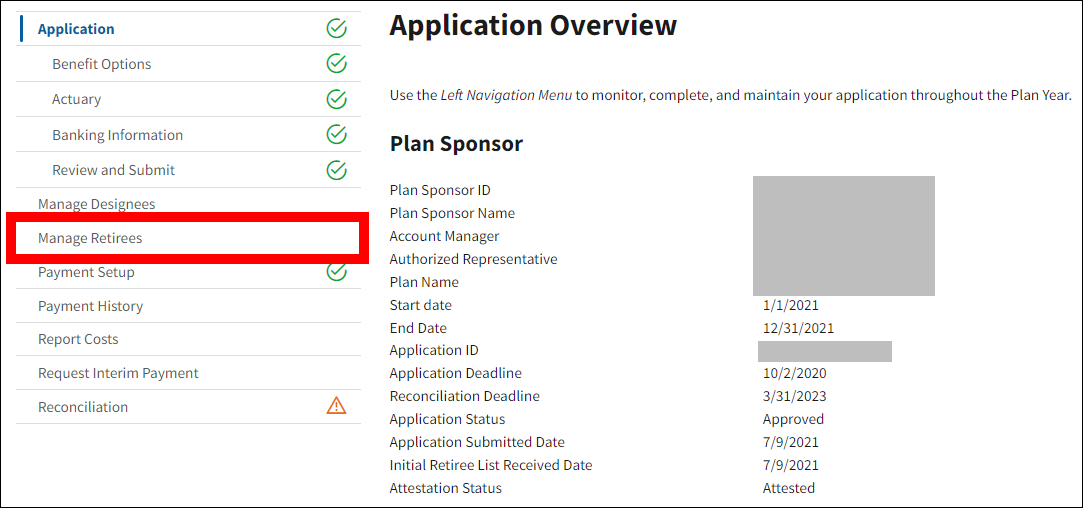The image size is (1083, 508).
Task: Open the Reconciliation menu item
Action: pos(83,407)
